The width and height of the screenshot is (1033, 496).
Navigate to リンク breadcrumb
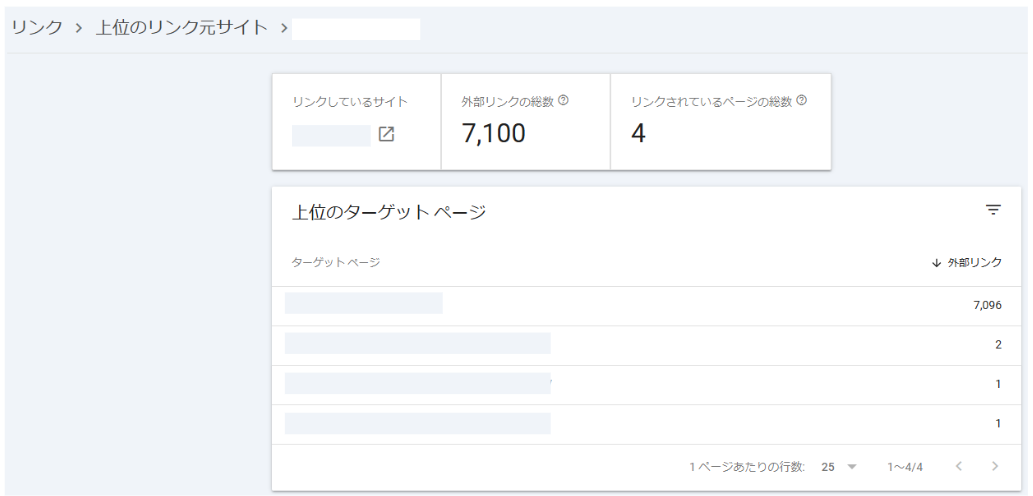tap(37, 28)
